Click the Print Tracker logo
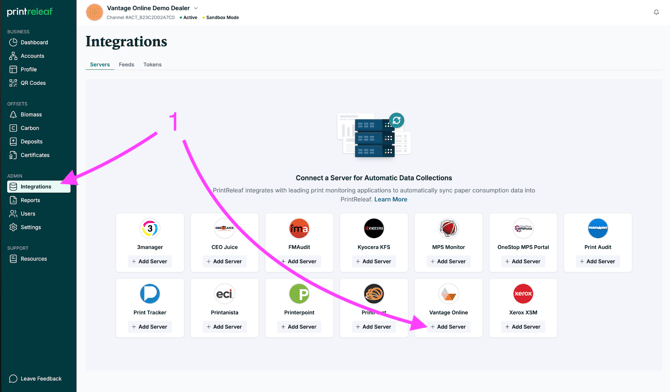 150,294
